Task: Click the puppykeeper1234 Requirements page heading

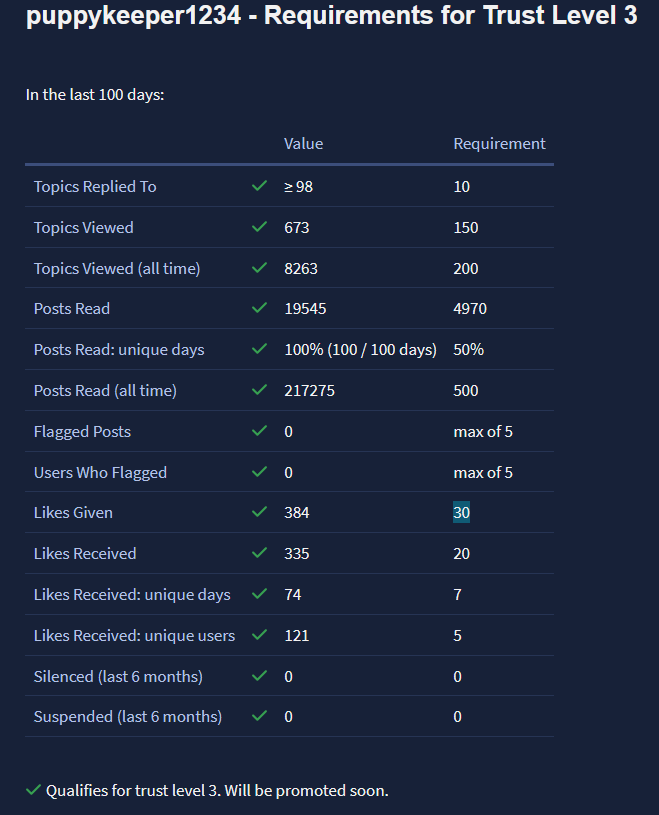Action: pos(331,17)
